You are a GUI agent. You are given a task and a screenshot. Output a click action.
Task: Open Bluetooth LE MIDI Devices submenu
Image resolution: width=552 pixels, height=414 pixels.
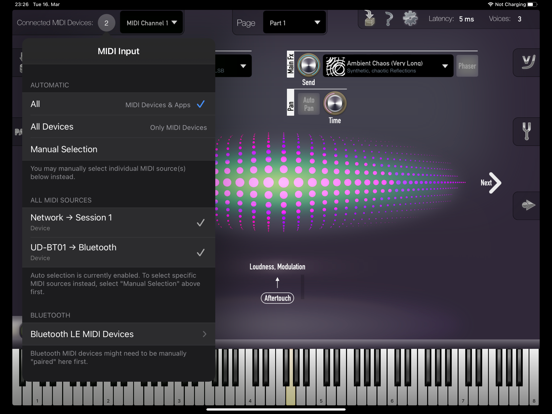pyautogui.click(x=119, y=334)
